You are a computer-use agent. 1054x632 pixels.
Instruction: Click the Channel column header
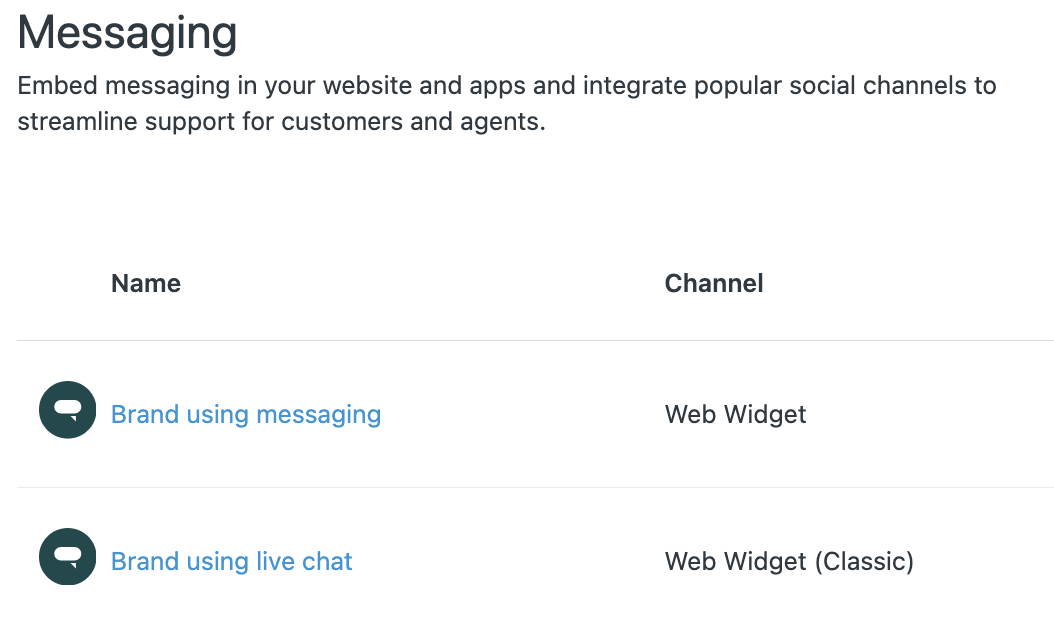tap(713, 283)
